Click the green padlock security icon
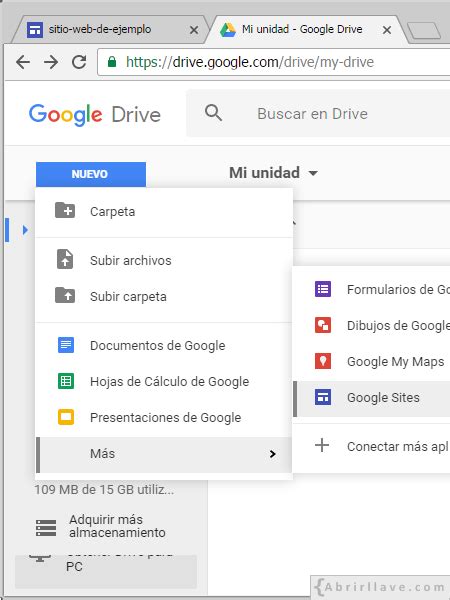 [x=112, y=62]
